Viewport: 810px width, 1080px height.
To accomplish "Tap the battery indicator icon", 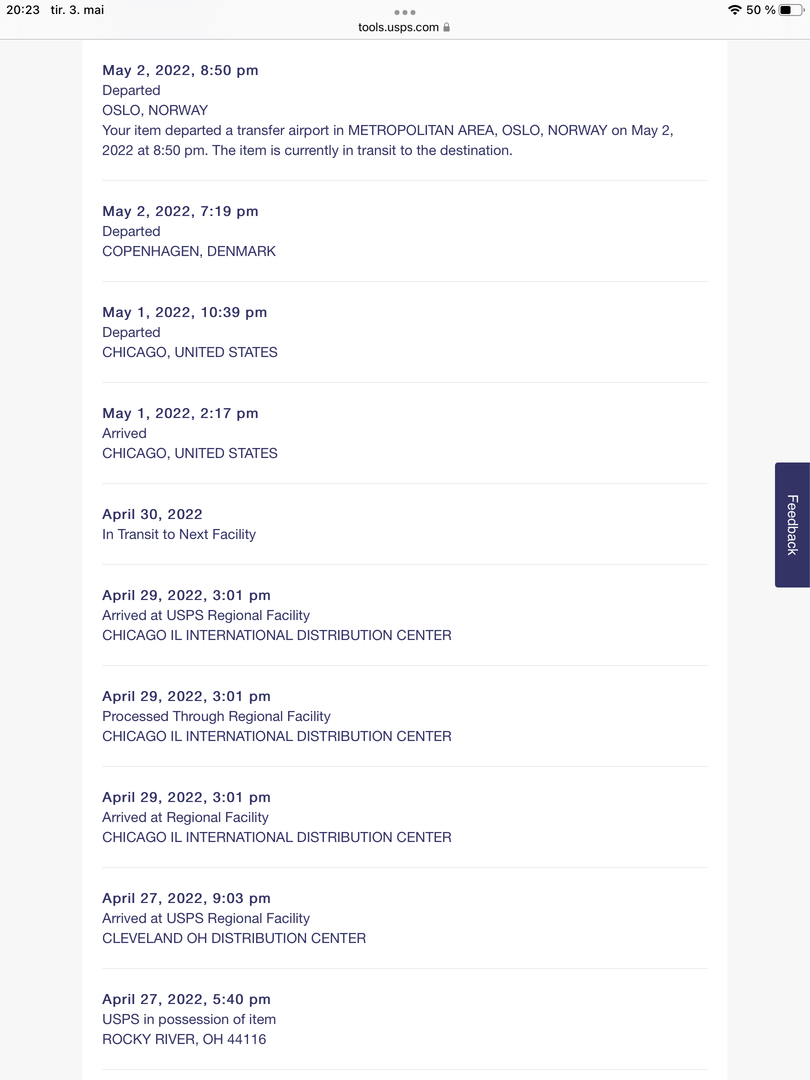I will pos(790,10).
